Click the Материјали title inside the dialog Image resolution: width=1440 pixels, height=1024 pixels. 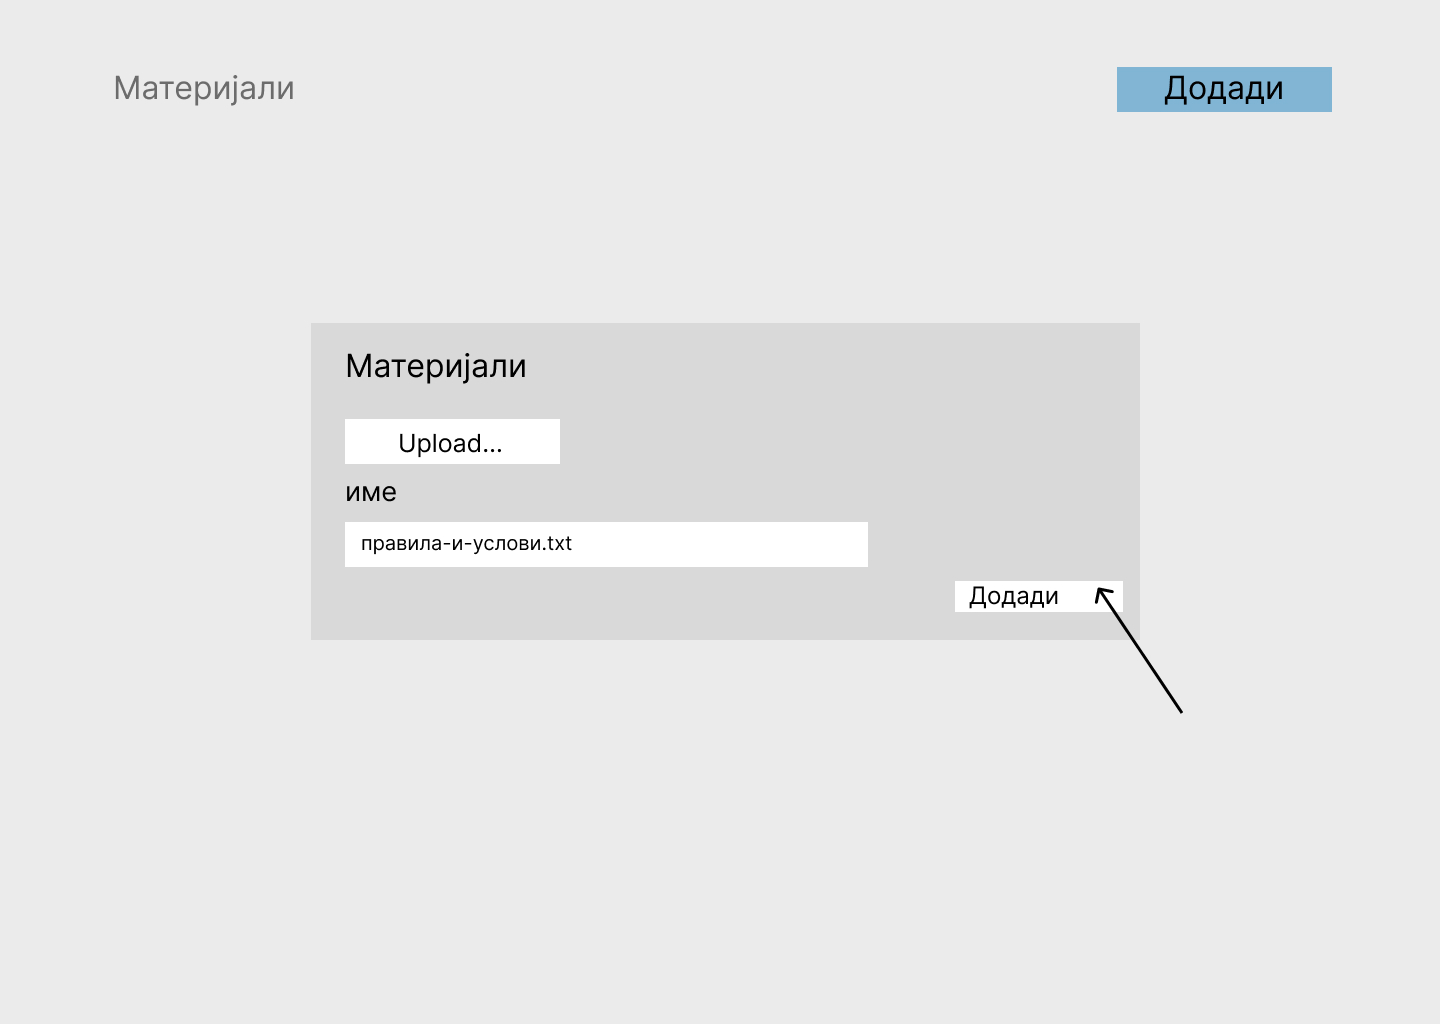point(435,366)
